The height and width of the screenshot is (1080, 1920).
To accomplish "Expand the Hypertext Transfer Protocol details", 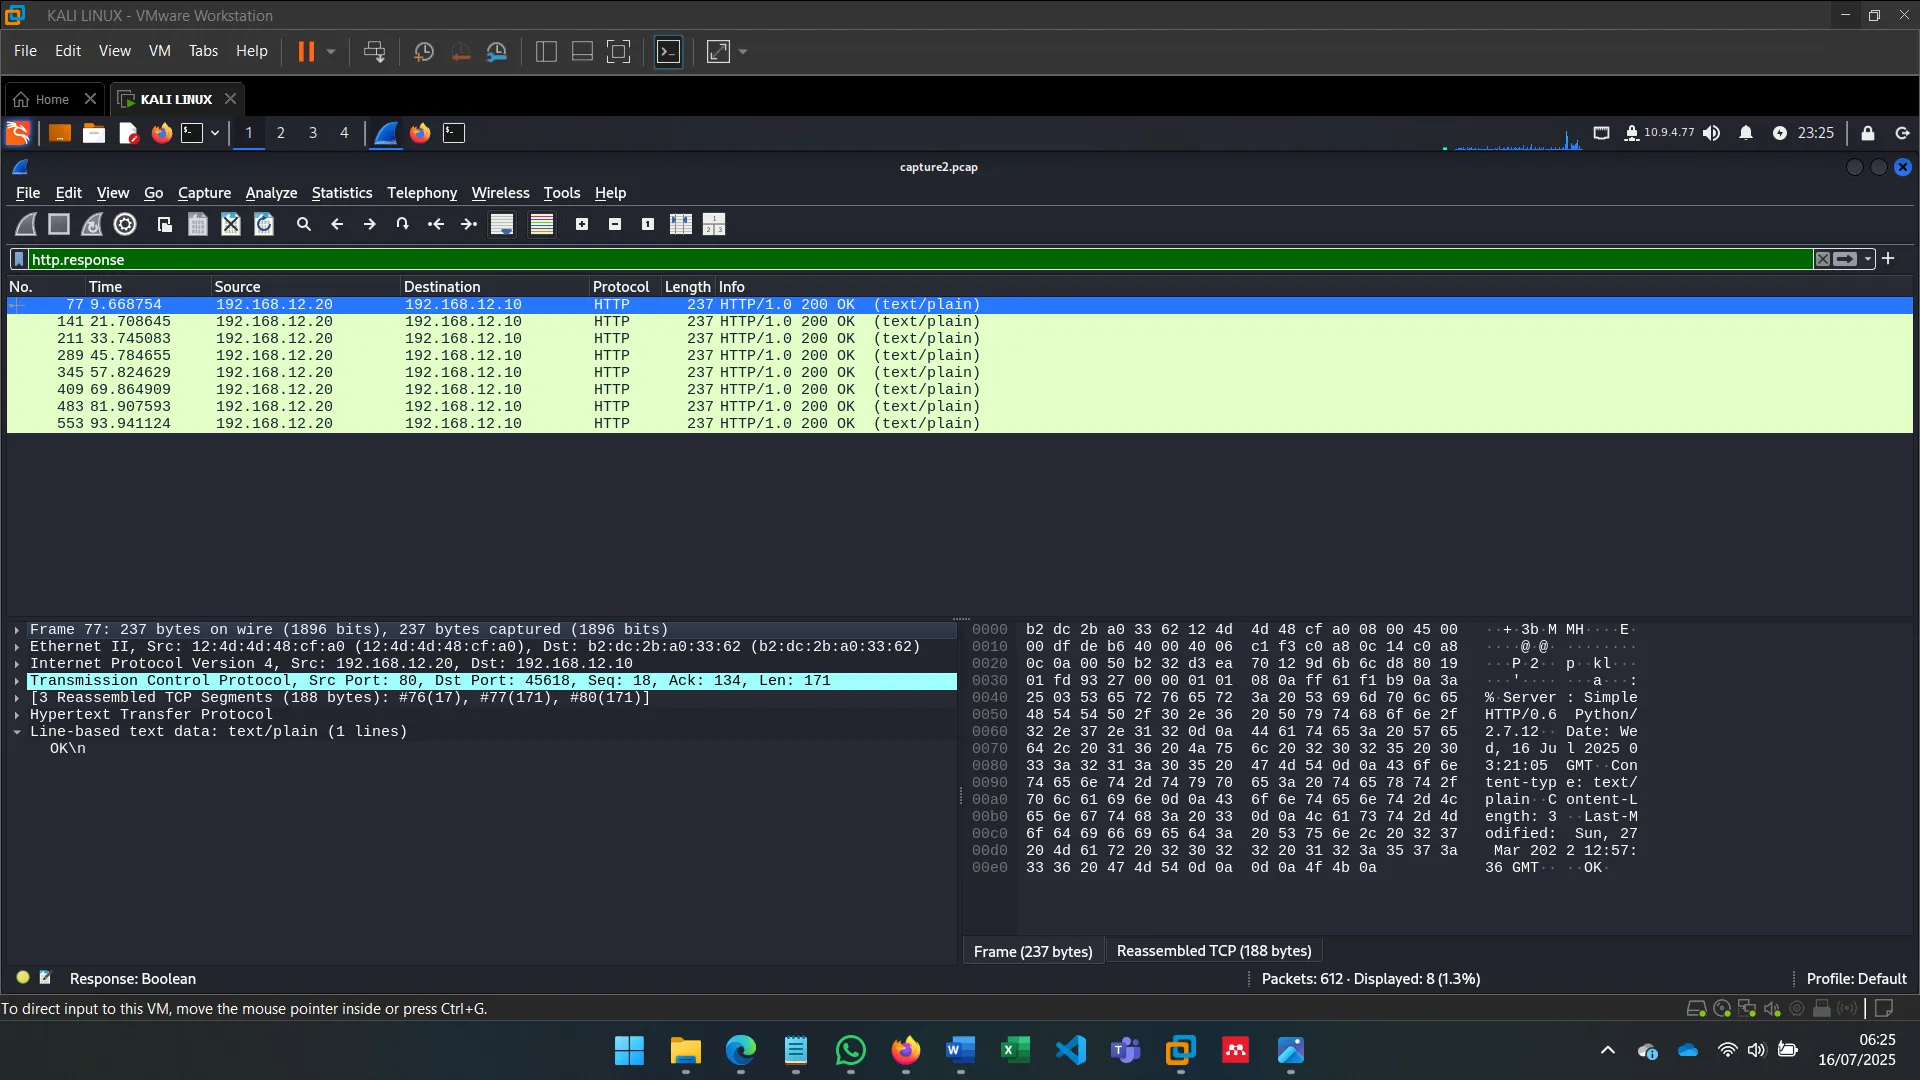I will coord(16,714).
